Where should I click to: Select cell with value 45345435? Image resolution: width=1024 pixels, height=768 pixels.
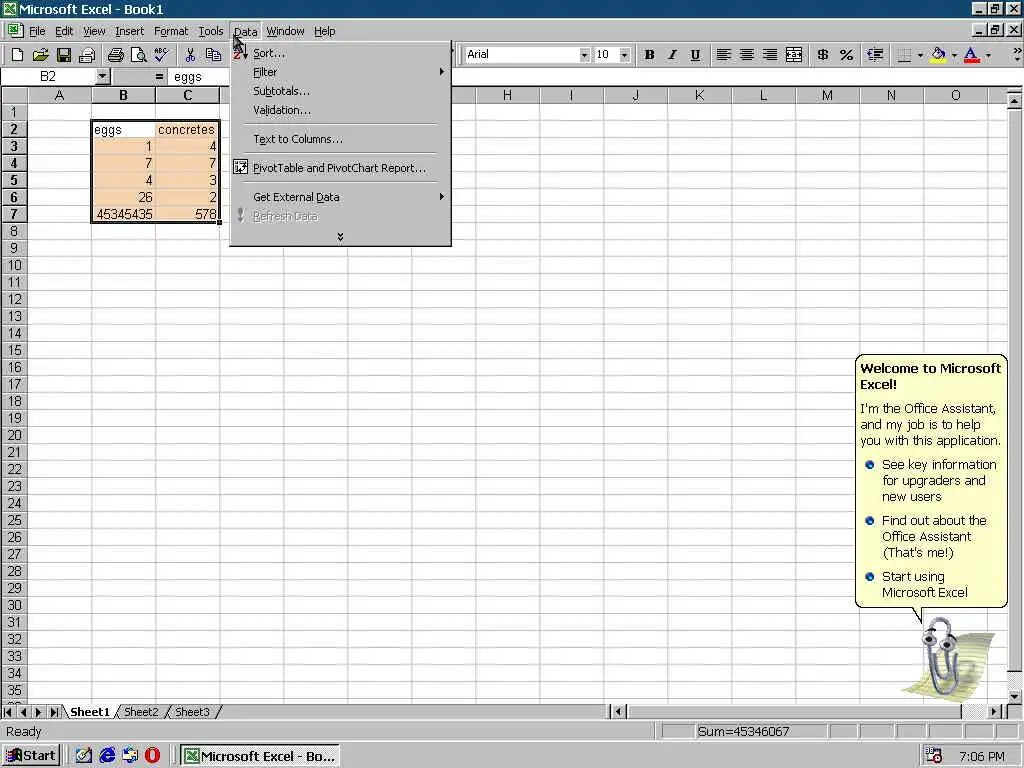click(123, 214)
